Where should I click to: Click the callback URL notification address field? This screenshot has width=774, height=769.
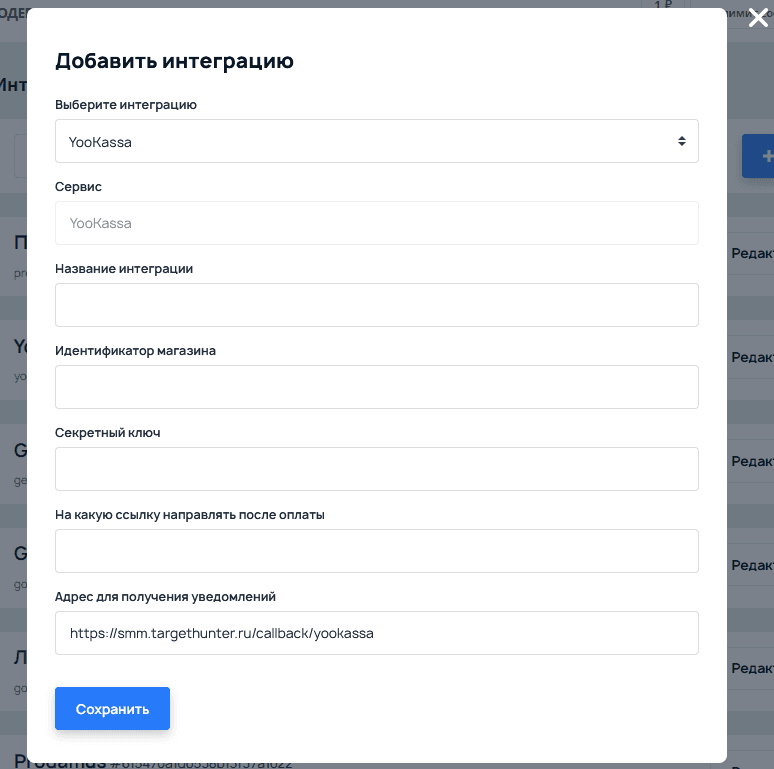376,633
